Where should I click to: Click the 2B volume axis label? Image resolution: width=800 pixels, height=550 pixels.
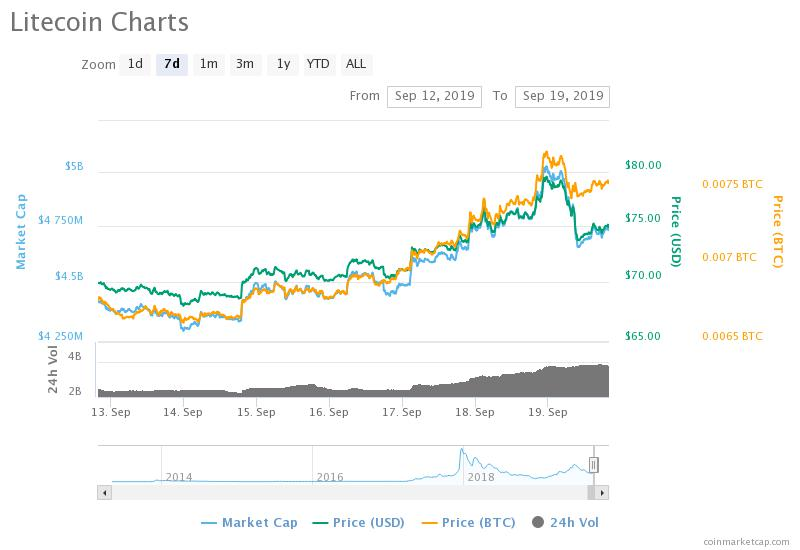click(x=74, y=391)
